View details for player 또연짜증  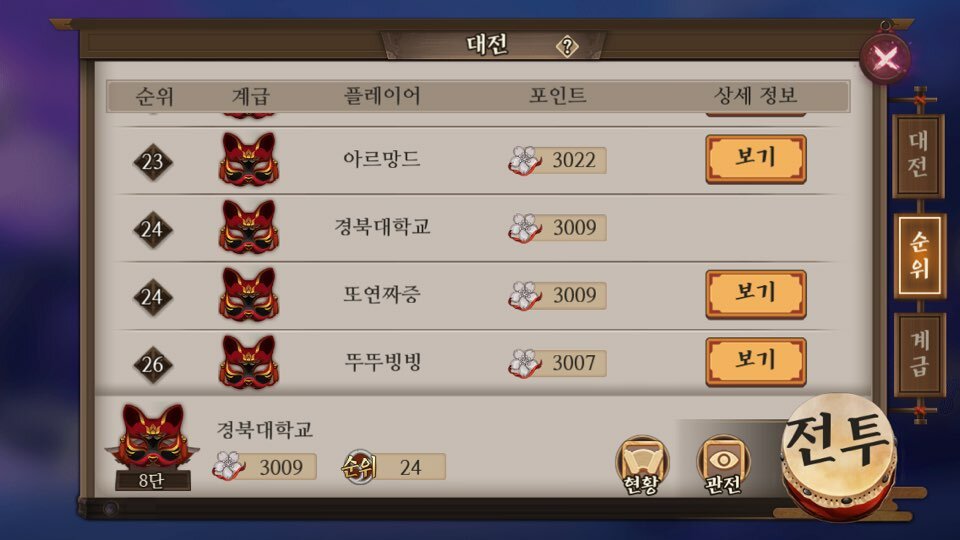[756, 294]
